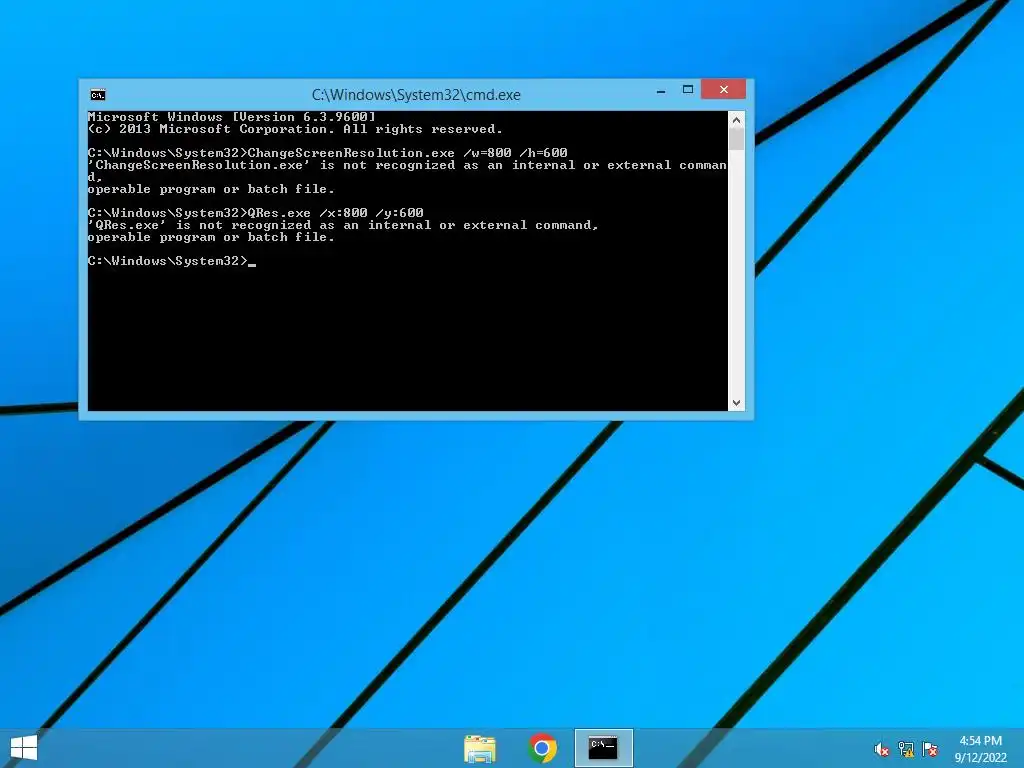Close the cmd.exe window
The image size is (1024, 768).
(724, 89)
